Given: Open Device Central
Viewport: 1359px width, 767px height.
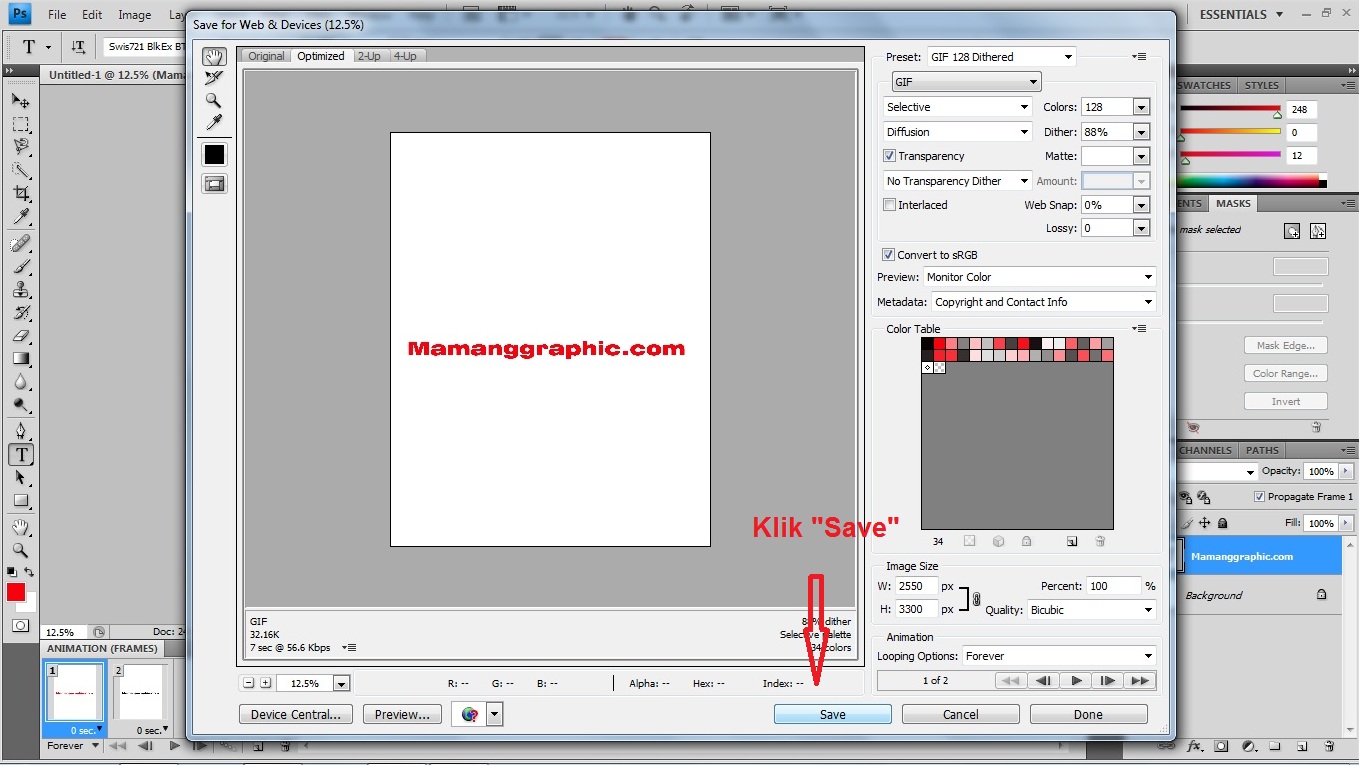Looking at the screenshot, I should (x=295, y=713).
